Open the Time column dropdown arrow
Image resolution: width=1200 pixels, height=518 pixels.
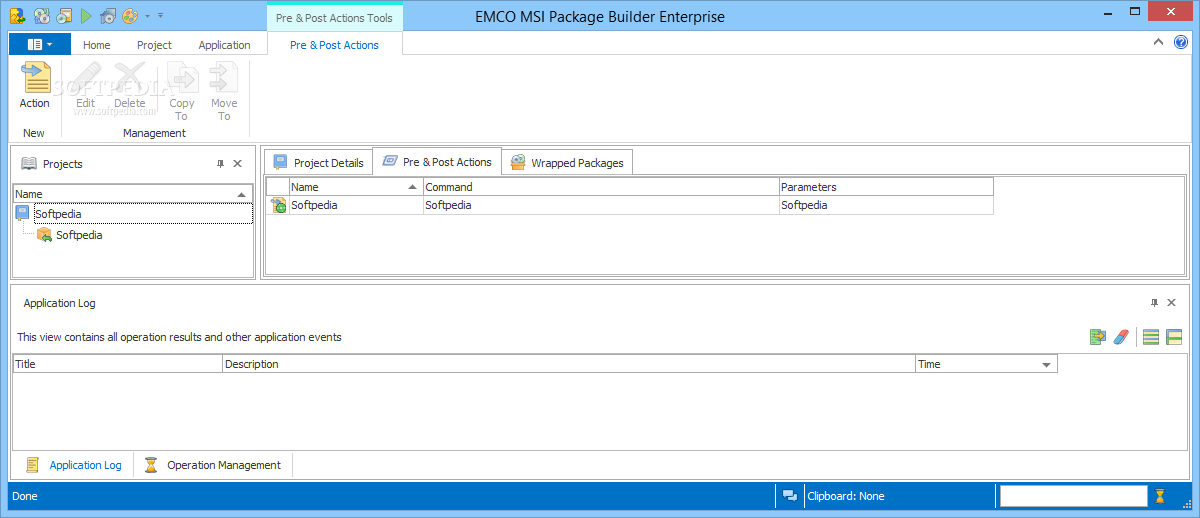[x=1047, y=365]
